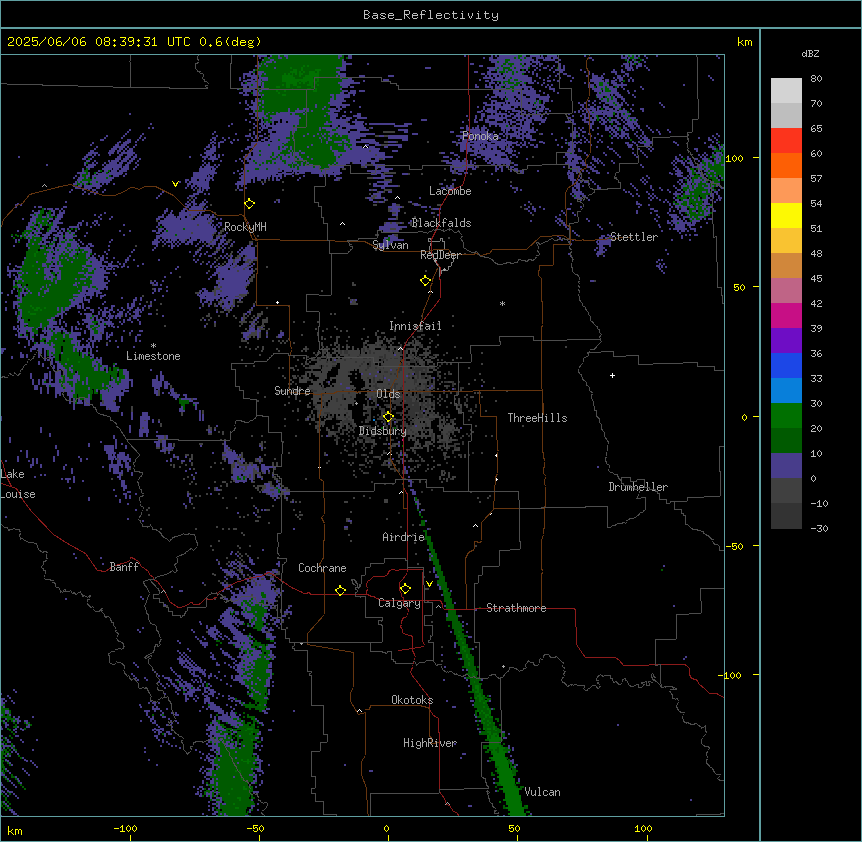Click the Limestone label
Image resolution: width=862 pixels, height=842 pixels.
(x=153, y=356)
